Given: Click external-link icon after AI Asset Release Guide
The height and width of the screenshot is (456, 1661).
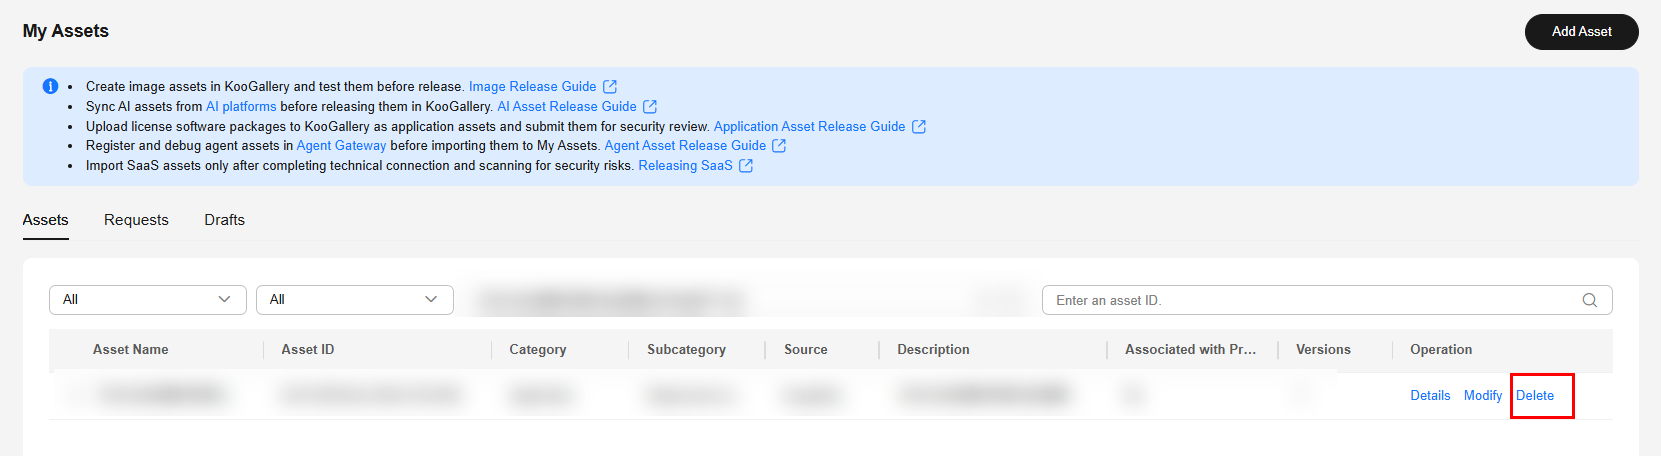Looking at the screenshot, I should (x=650, y=106).
